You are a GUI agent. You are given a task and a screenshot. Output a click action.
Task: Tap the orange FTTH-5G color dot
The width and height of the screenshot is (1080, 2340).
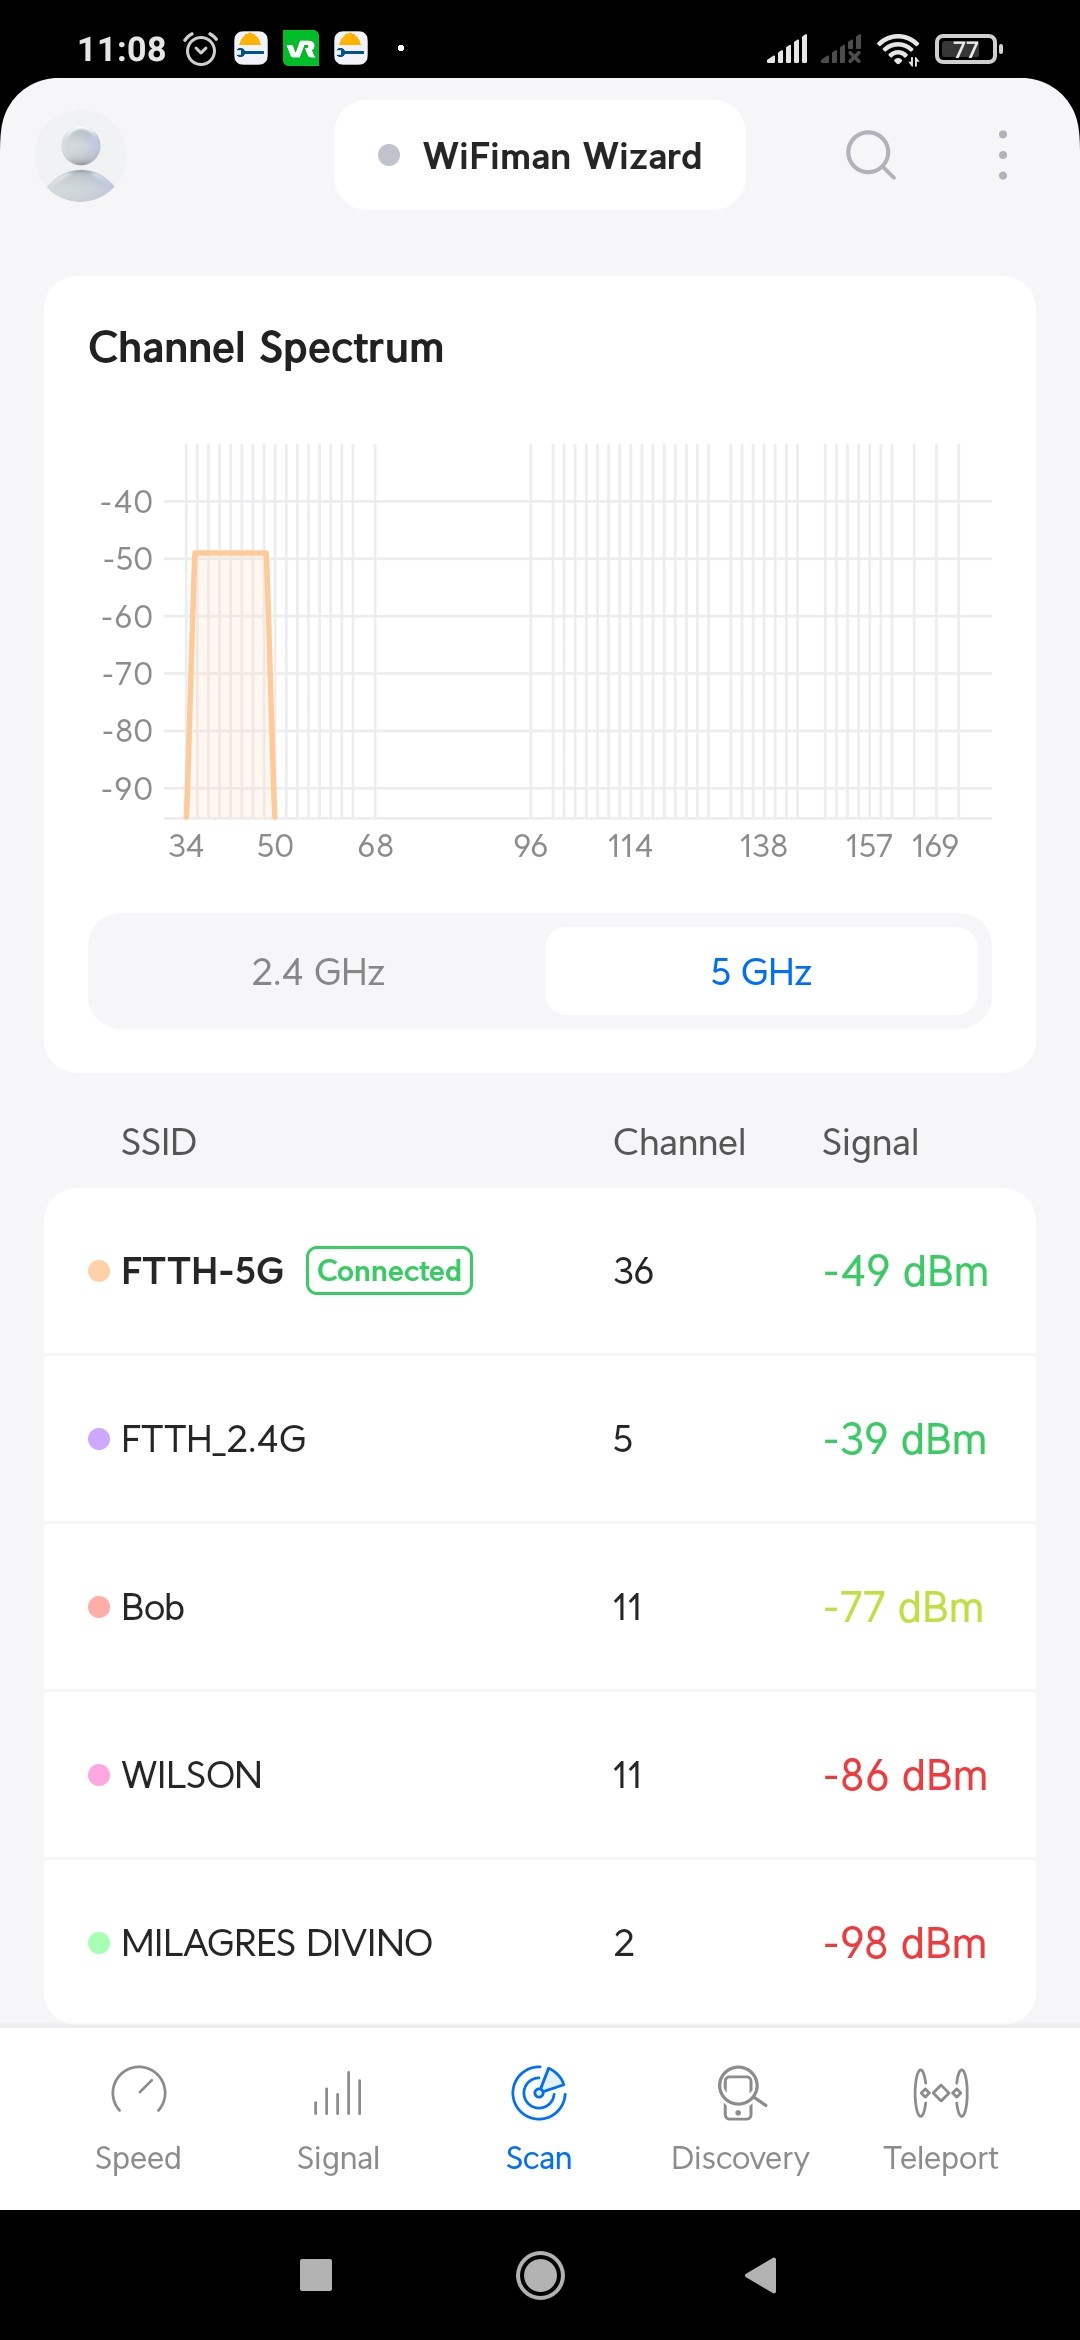tap(99, 1271)
